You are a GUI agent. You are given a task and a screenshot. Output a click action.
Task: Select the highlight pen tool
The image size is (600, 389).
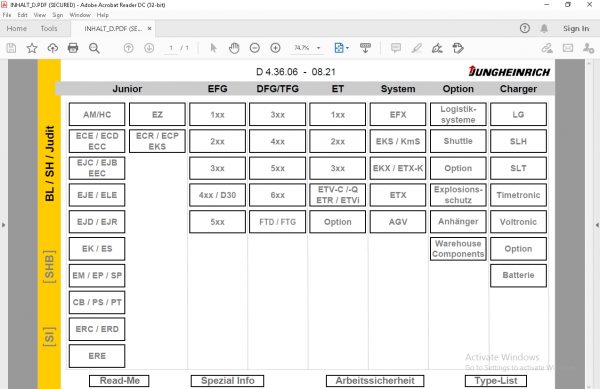416,48
